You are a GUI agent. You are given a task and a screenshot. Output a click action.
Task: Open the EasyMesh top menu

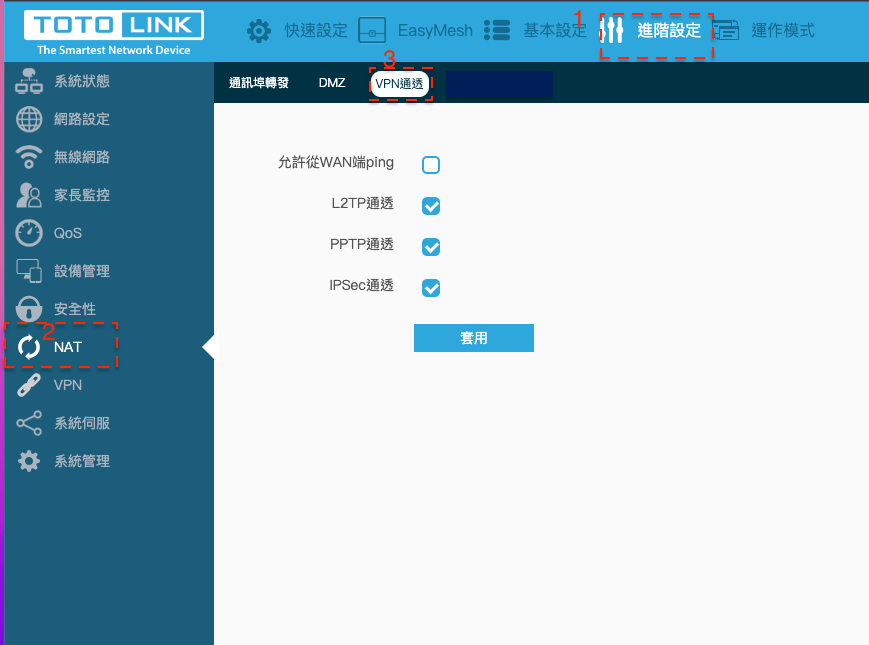pyautogui.click(x=435, y=30)
